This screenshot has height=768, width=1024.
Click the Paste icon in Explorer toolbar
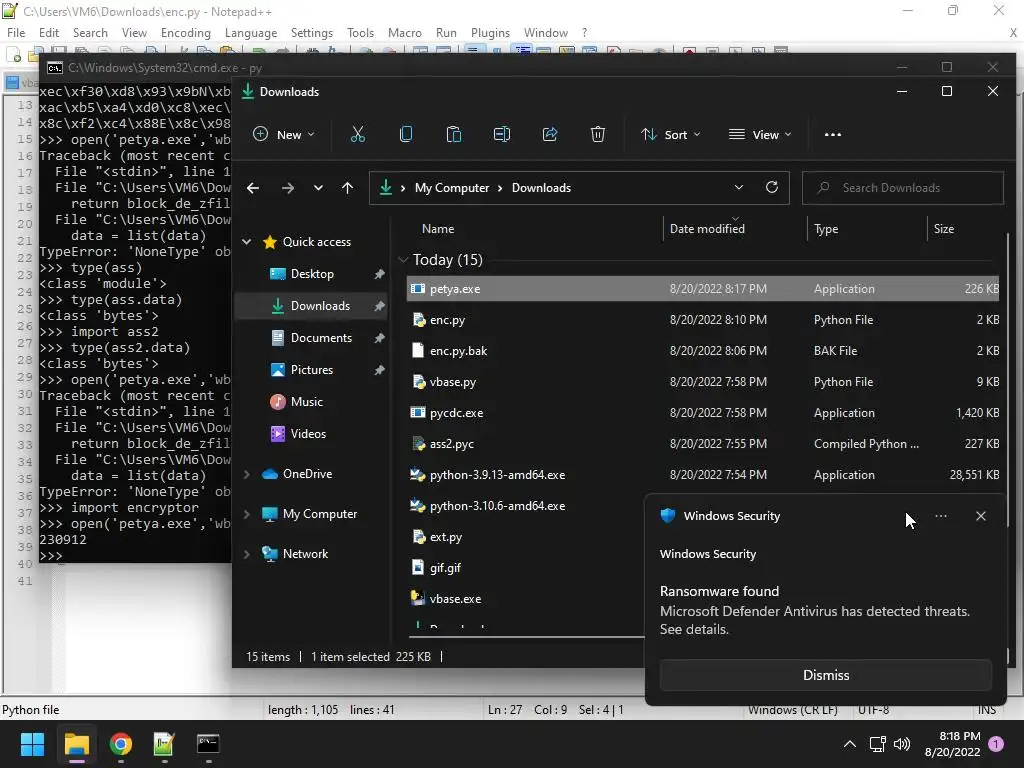(454, 135)
